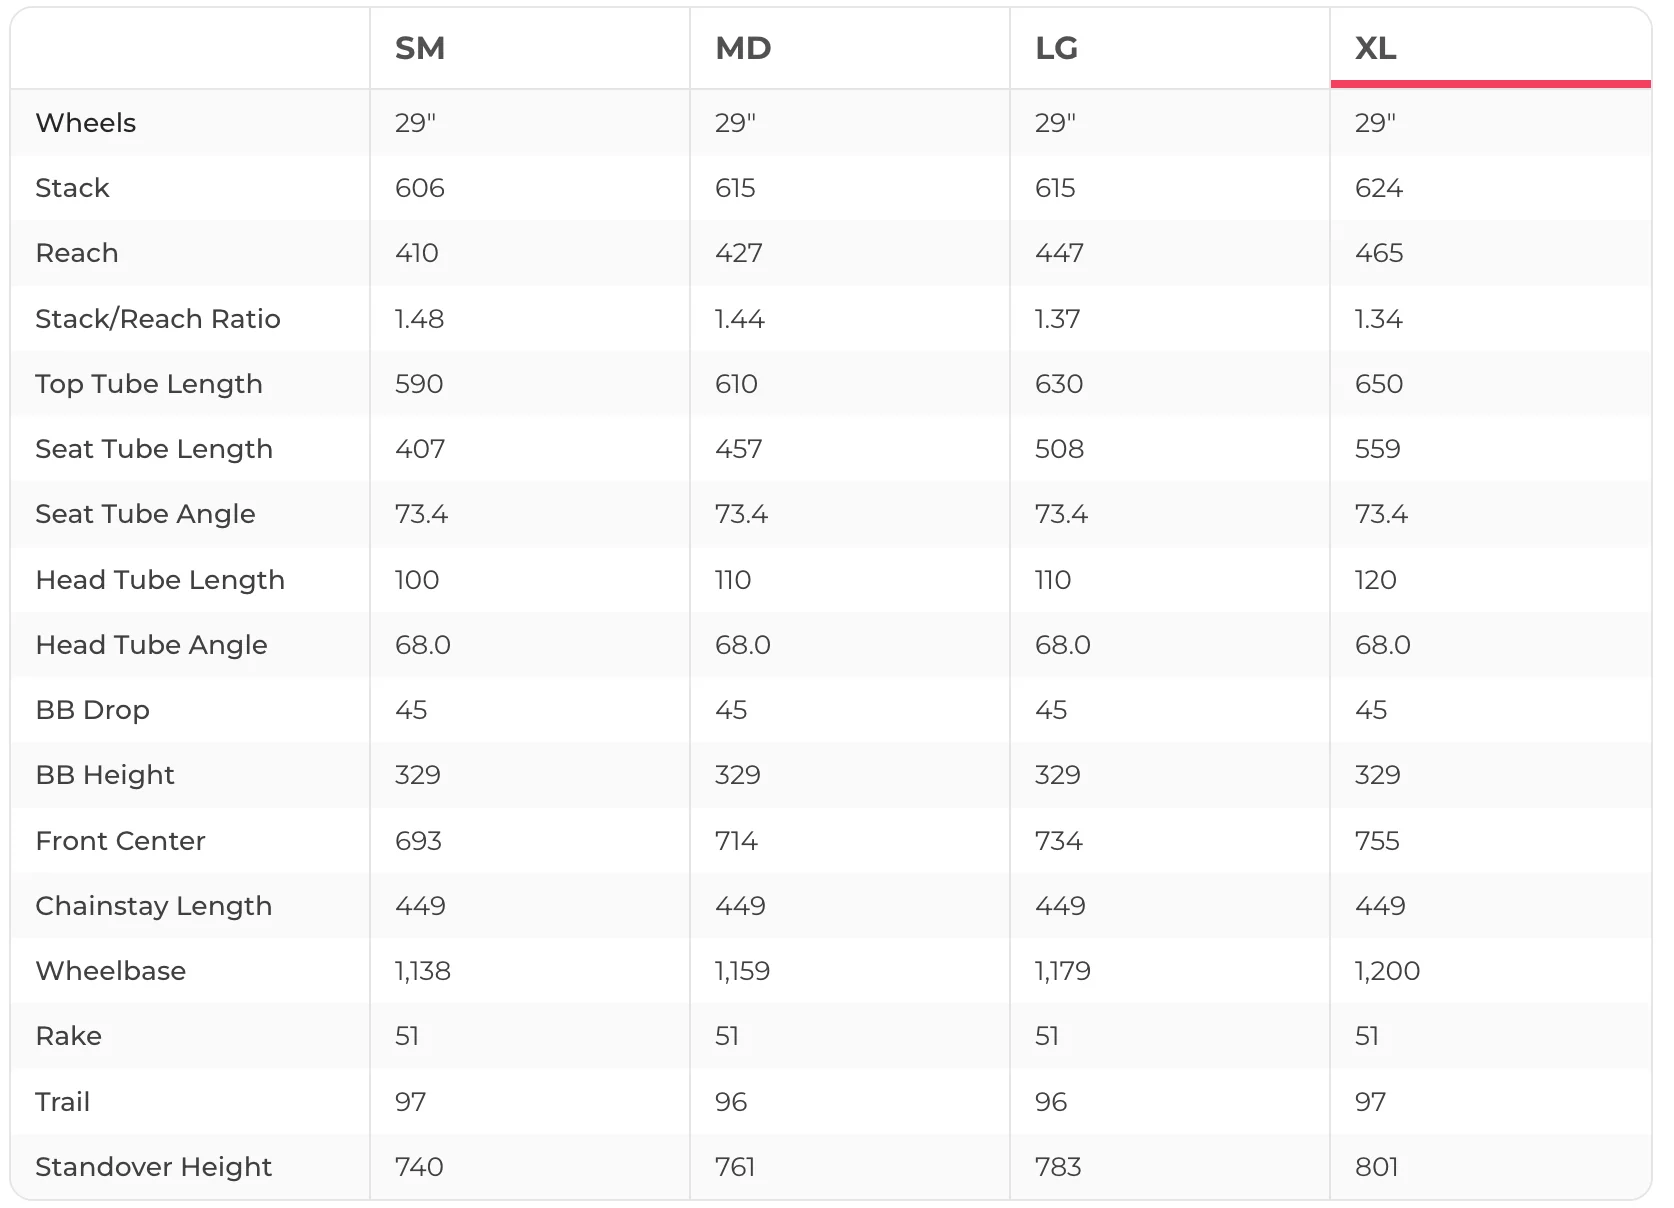
Task: Click the Trail row label
Action: (62, 1102)
